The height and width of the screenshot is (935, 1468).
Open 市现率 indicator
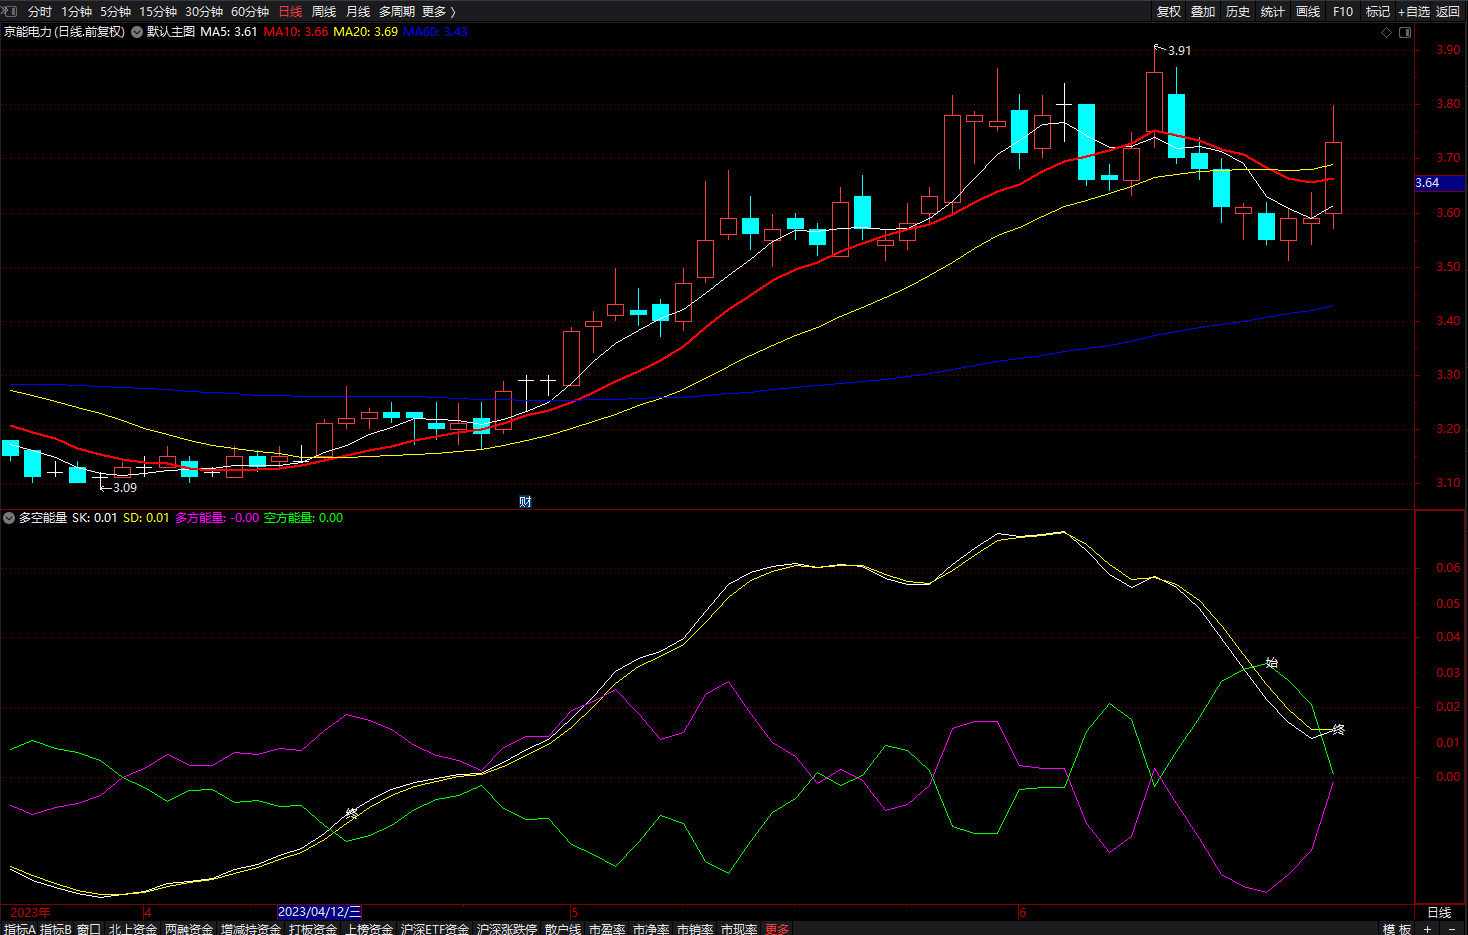(x=739, y=929)
